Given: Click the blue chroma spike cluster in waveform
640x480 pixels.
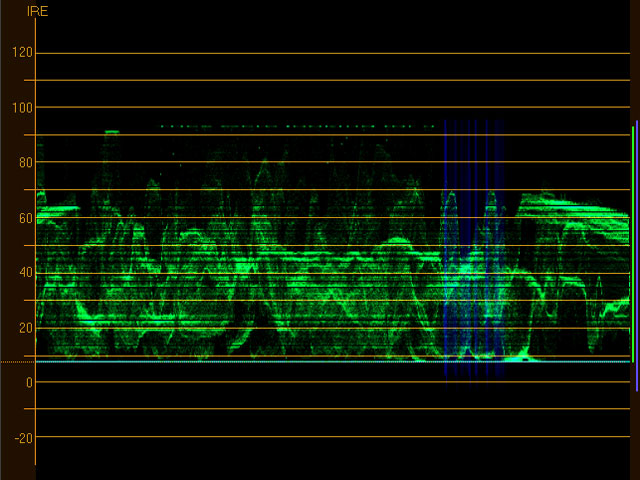Looking at the screenshot, I should click(x=474, y=253).
